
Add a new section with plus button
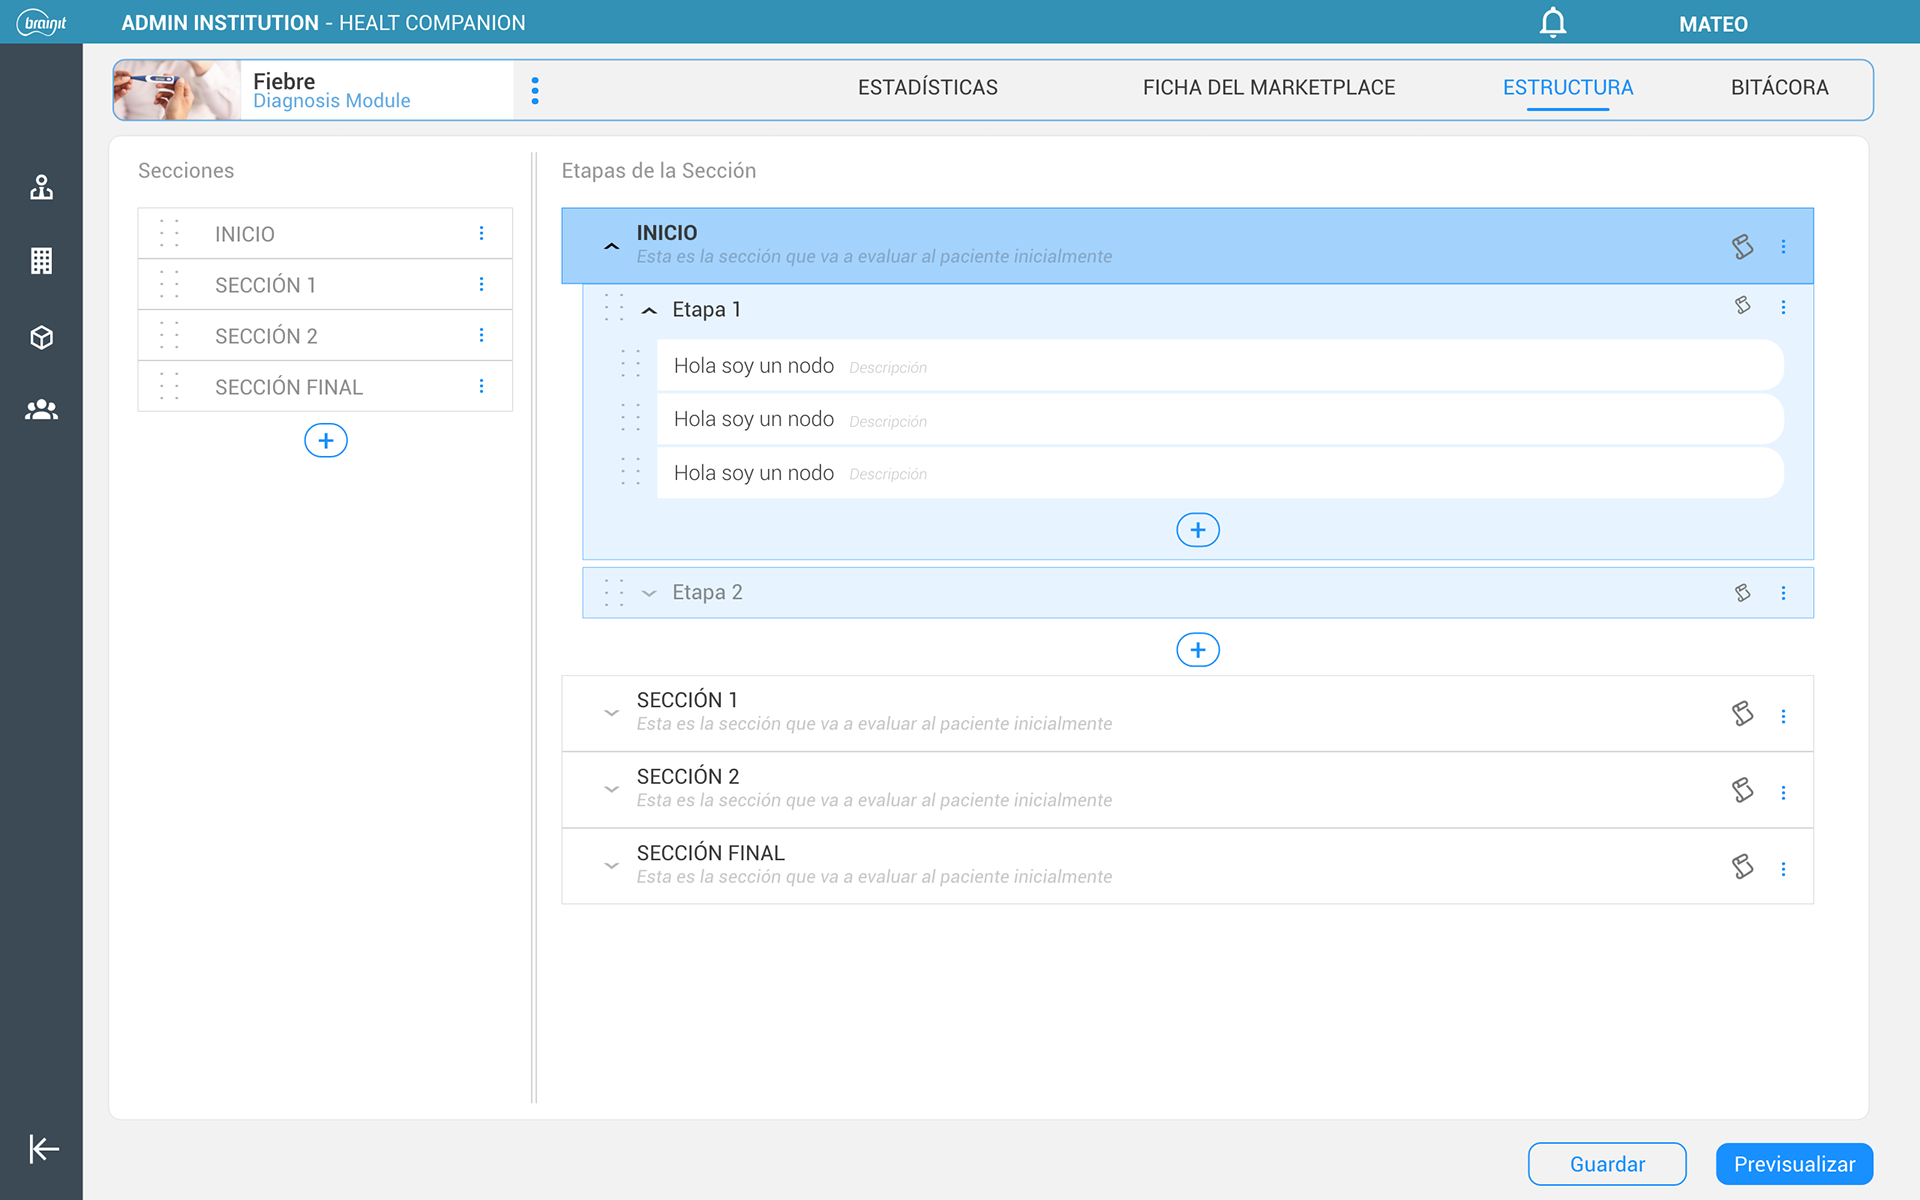(325, 440)
